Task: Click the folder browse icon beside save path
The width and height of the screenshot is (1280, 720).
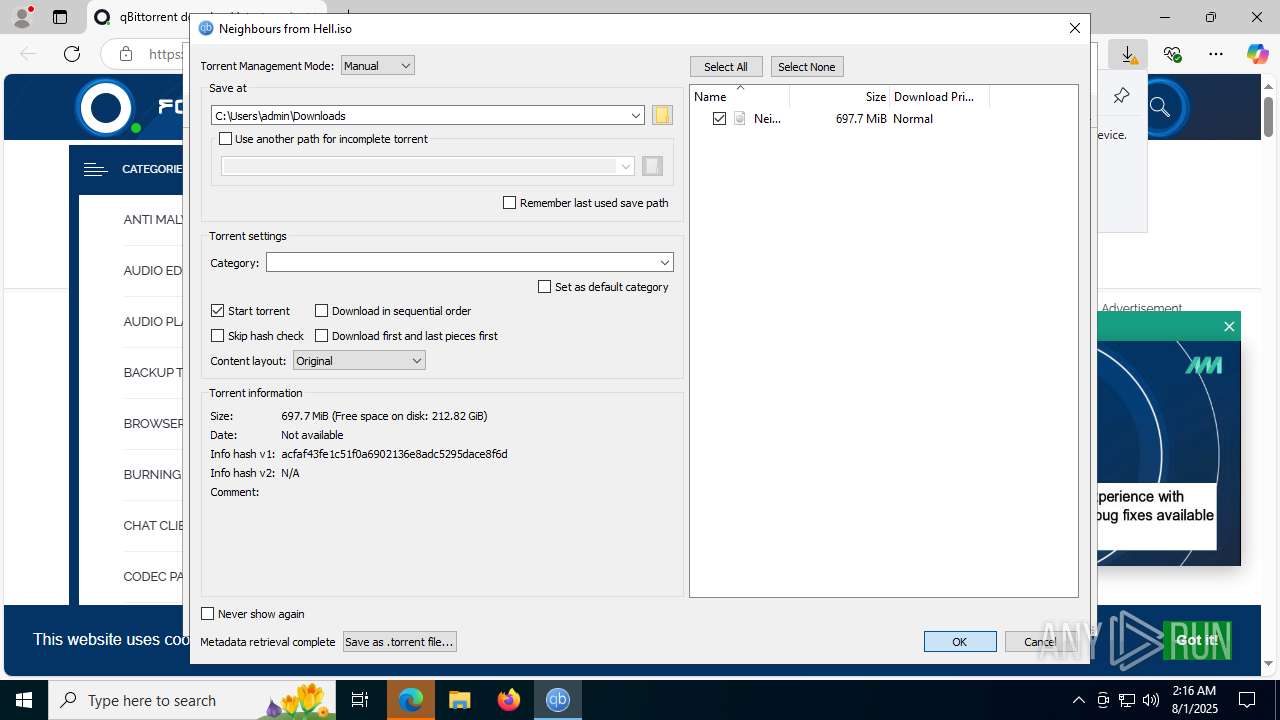Action: pos(662,115)
